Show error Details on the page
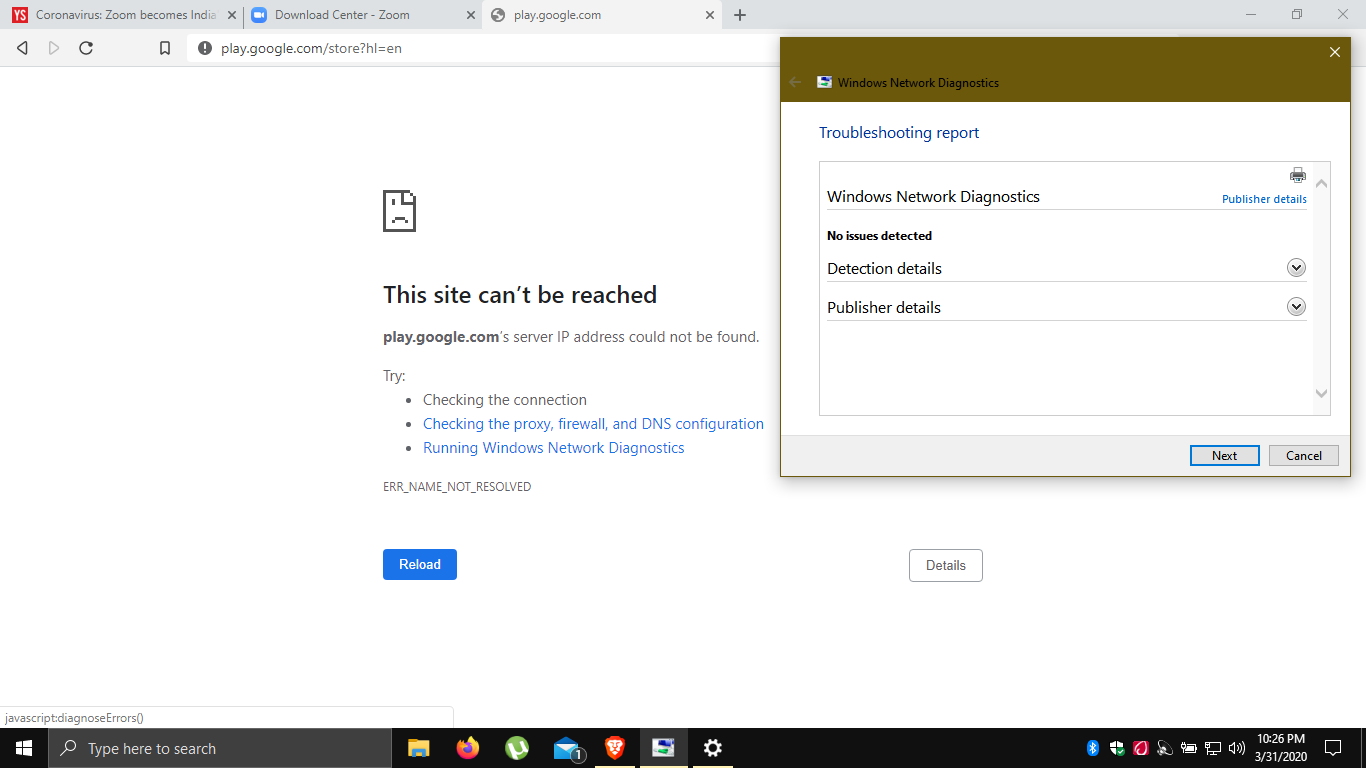 point(946,566)
